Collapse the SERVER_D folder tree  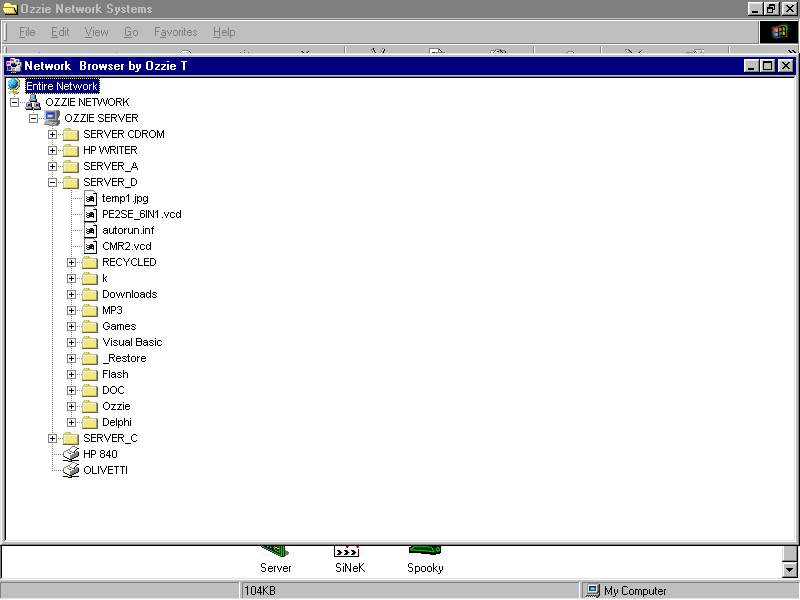coord(53,182)
